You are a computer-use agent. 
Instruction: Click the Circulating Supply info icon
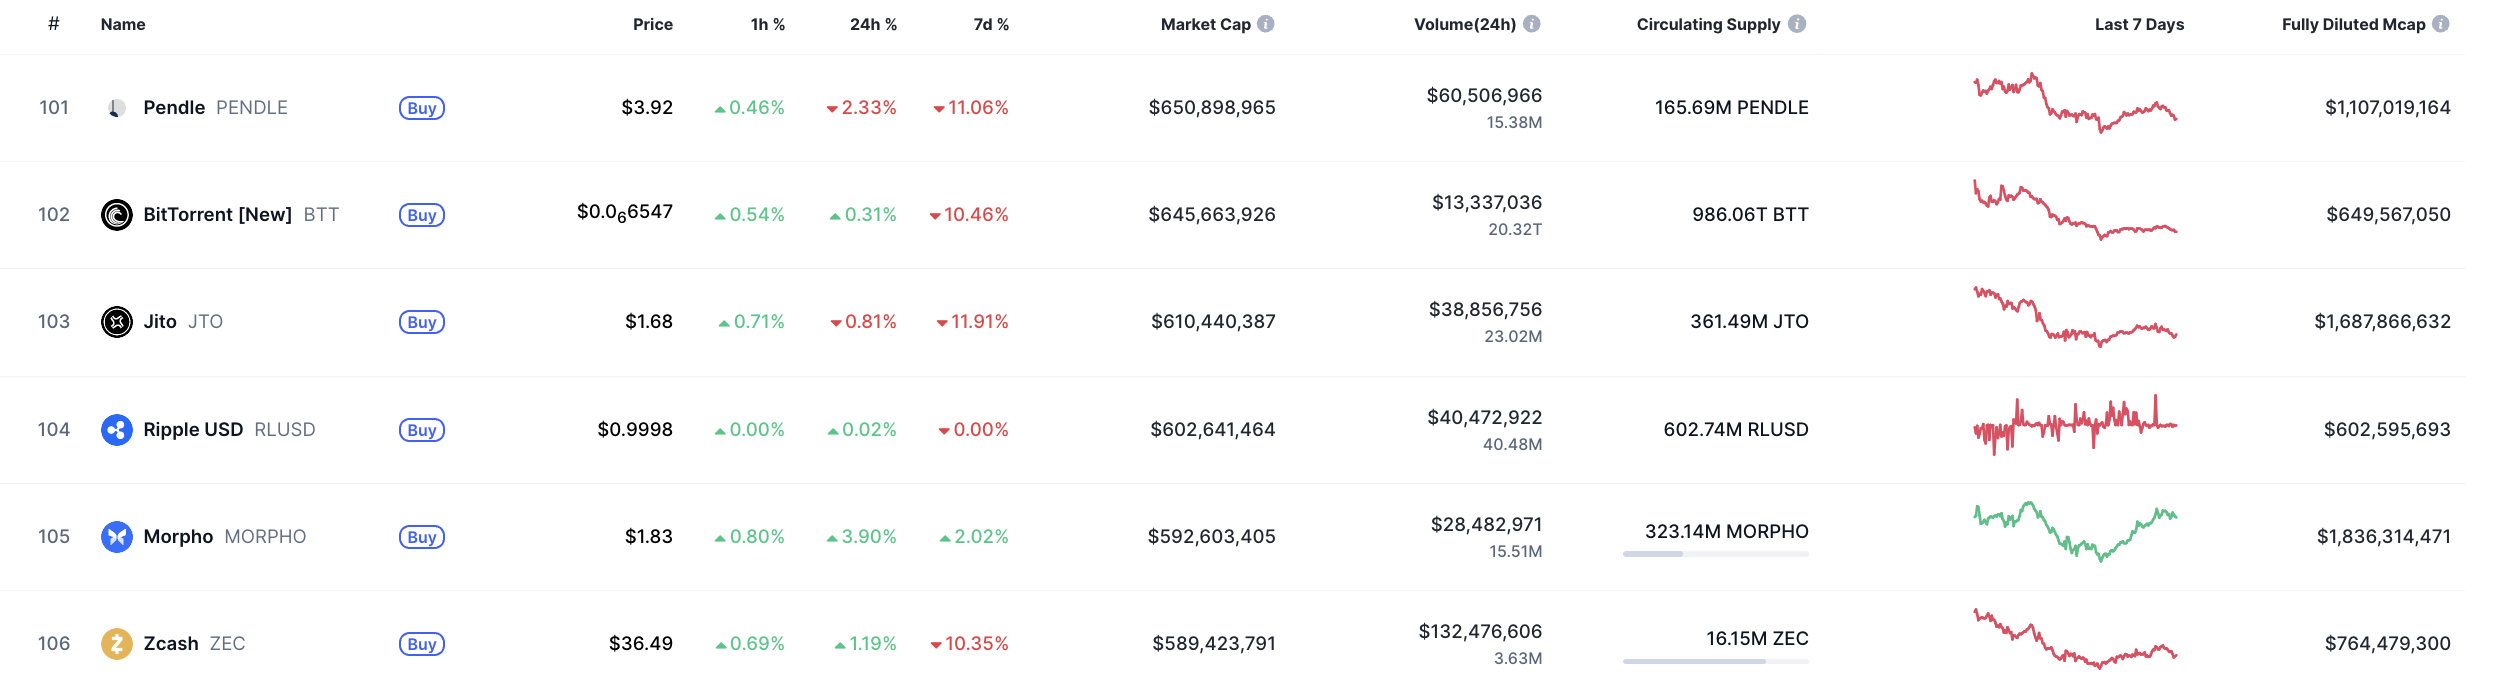1797,24
